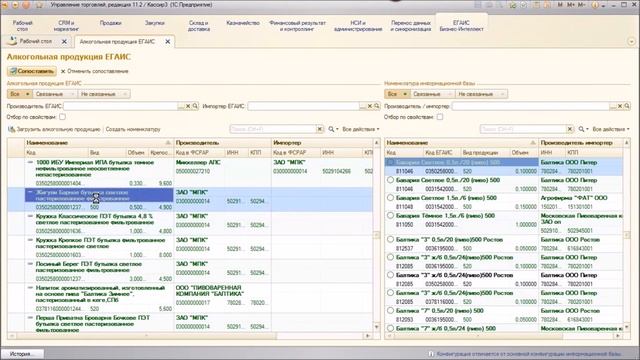Open right table Все действия dropdown
Image resolution: width=640 pixels, height=360 pixels.
(x=611, y=129)
